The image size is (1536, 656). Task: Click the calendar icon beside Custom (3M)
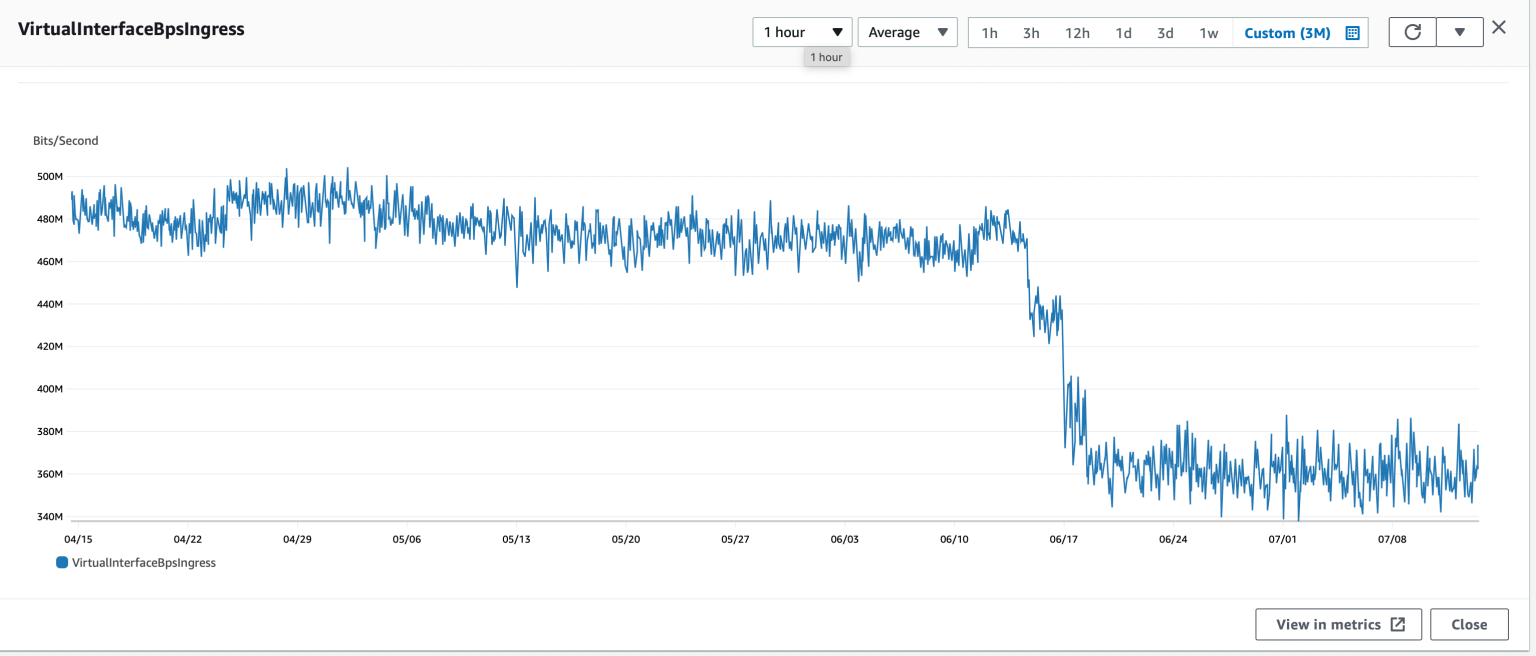point(1352,33)
